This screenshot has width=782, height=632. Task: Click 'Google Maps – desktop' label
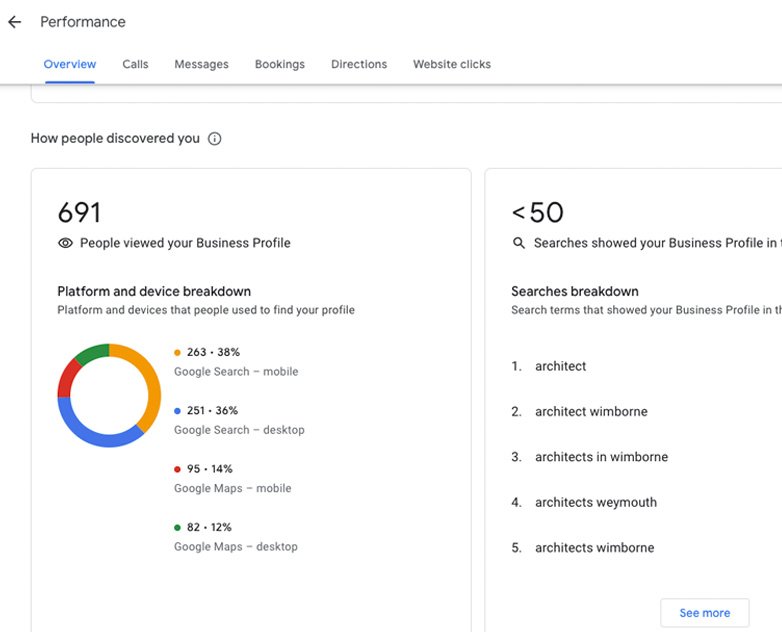tap(235, 547)
